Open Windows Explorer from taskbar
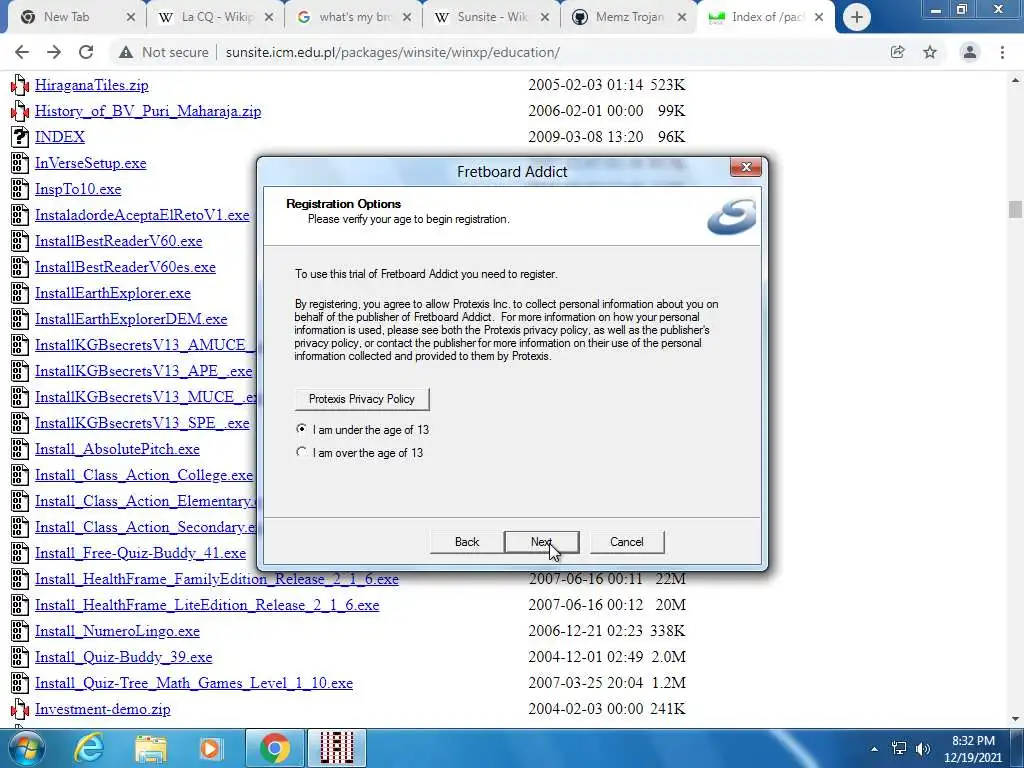1024x768 pixels. [151, 748]
